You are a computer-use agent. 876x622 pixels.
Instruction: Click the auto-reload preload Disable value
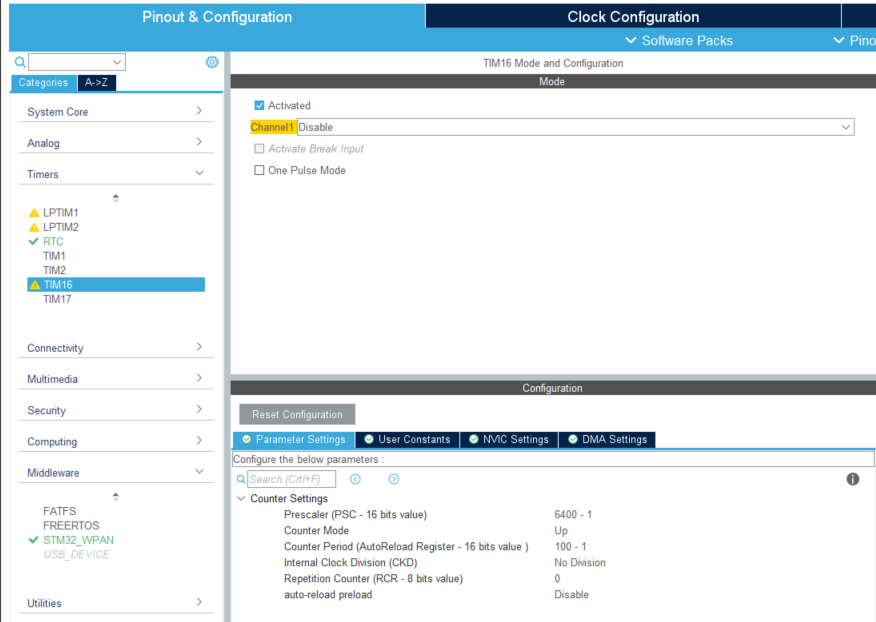pyautogui.click(x=572, y=595)
